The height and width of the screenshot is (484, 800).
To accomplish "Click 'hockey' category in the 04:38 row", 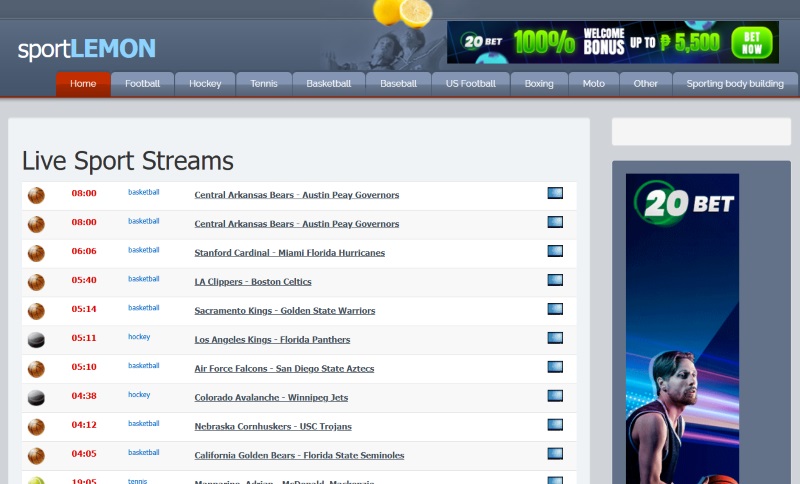I will point(139,395).
